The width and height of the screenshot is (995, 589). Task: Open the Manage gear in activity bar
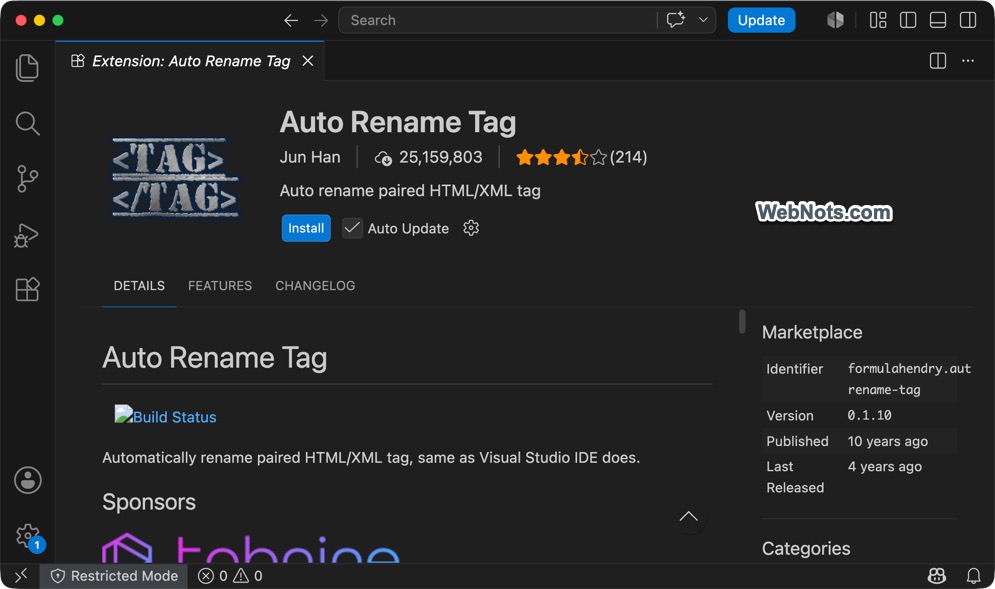[28, 536]
